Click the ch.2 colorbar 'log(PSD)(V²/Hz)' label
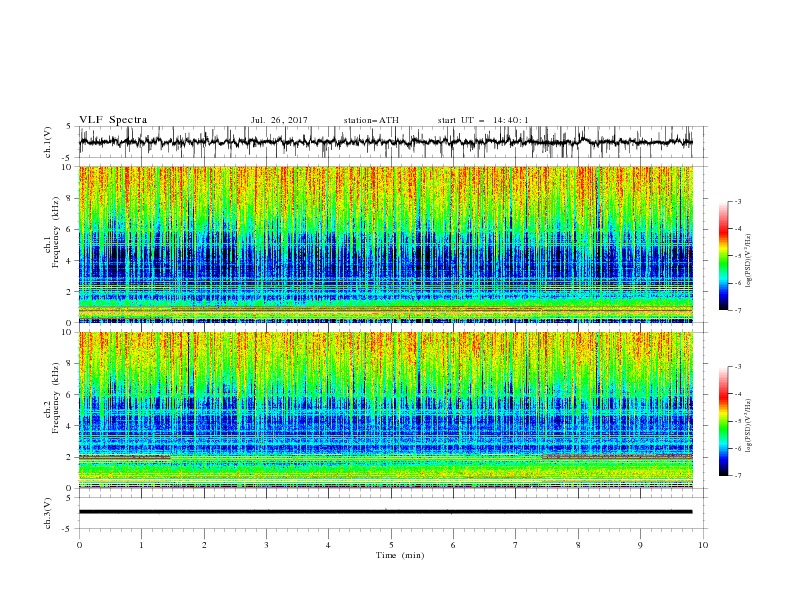Viewport: 792px width, 612px height. (x=749, y=426)
